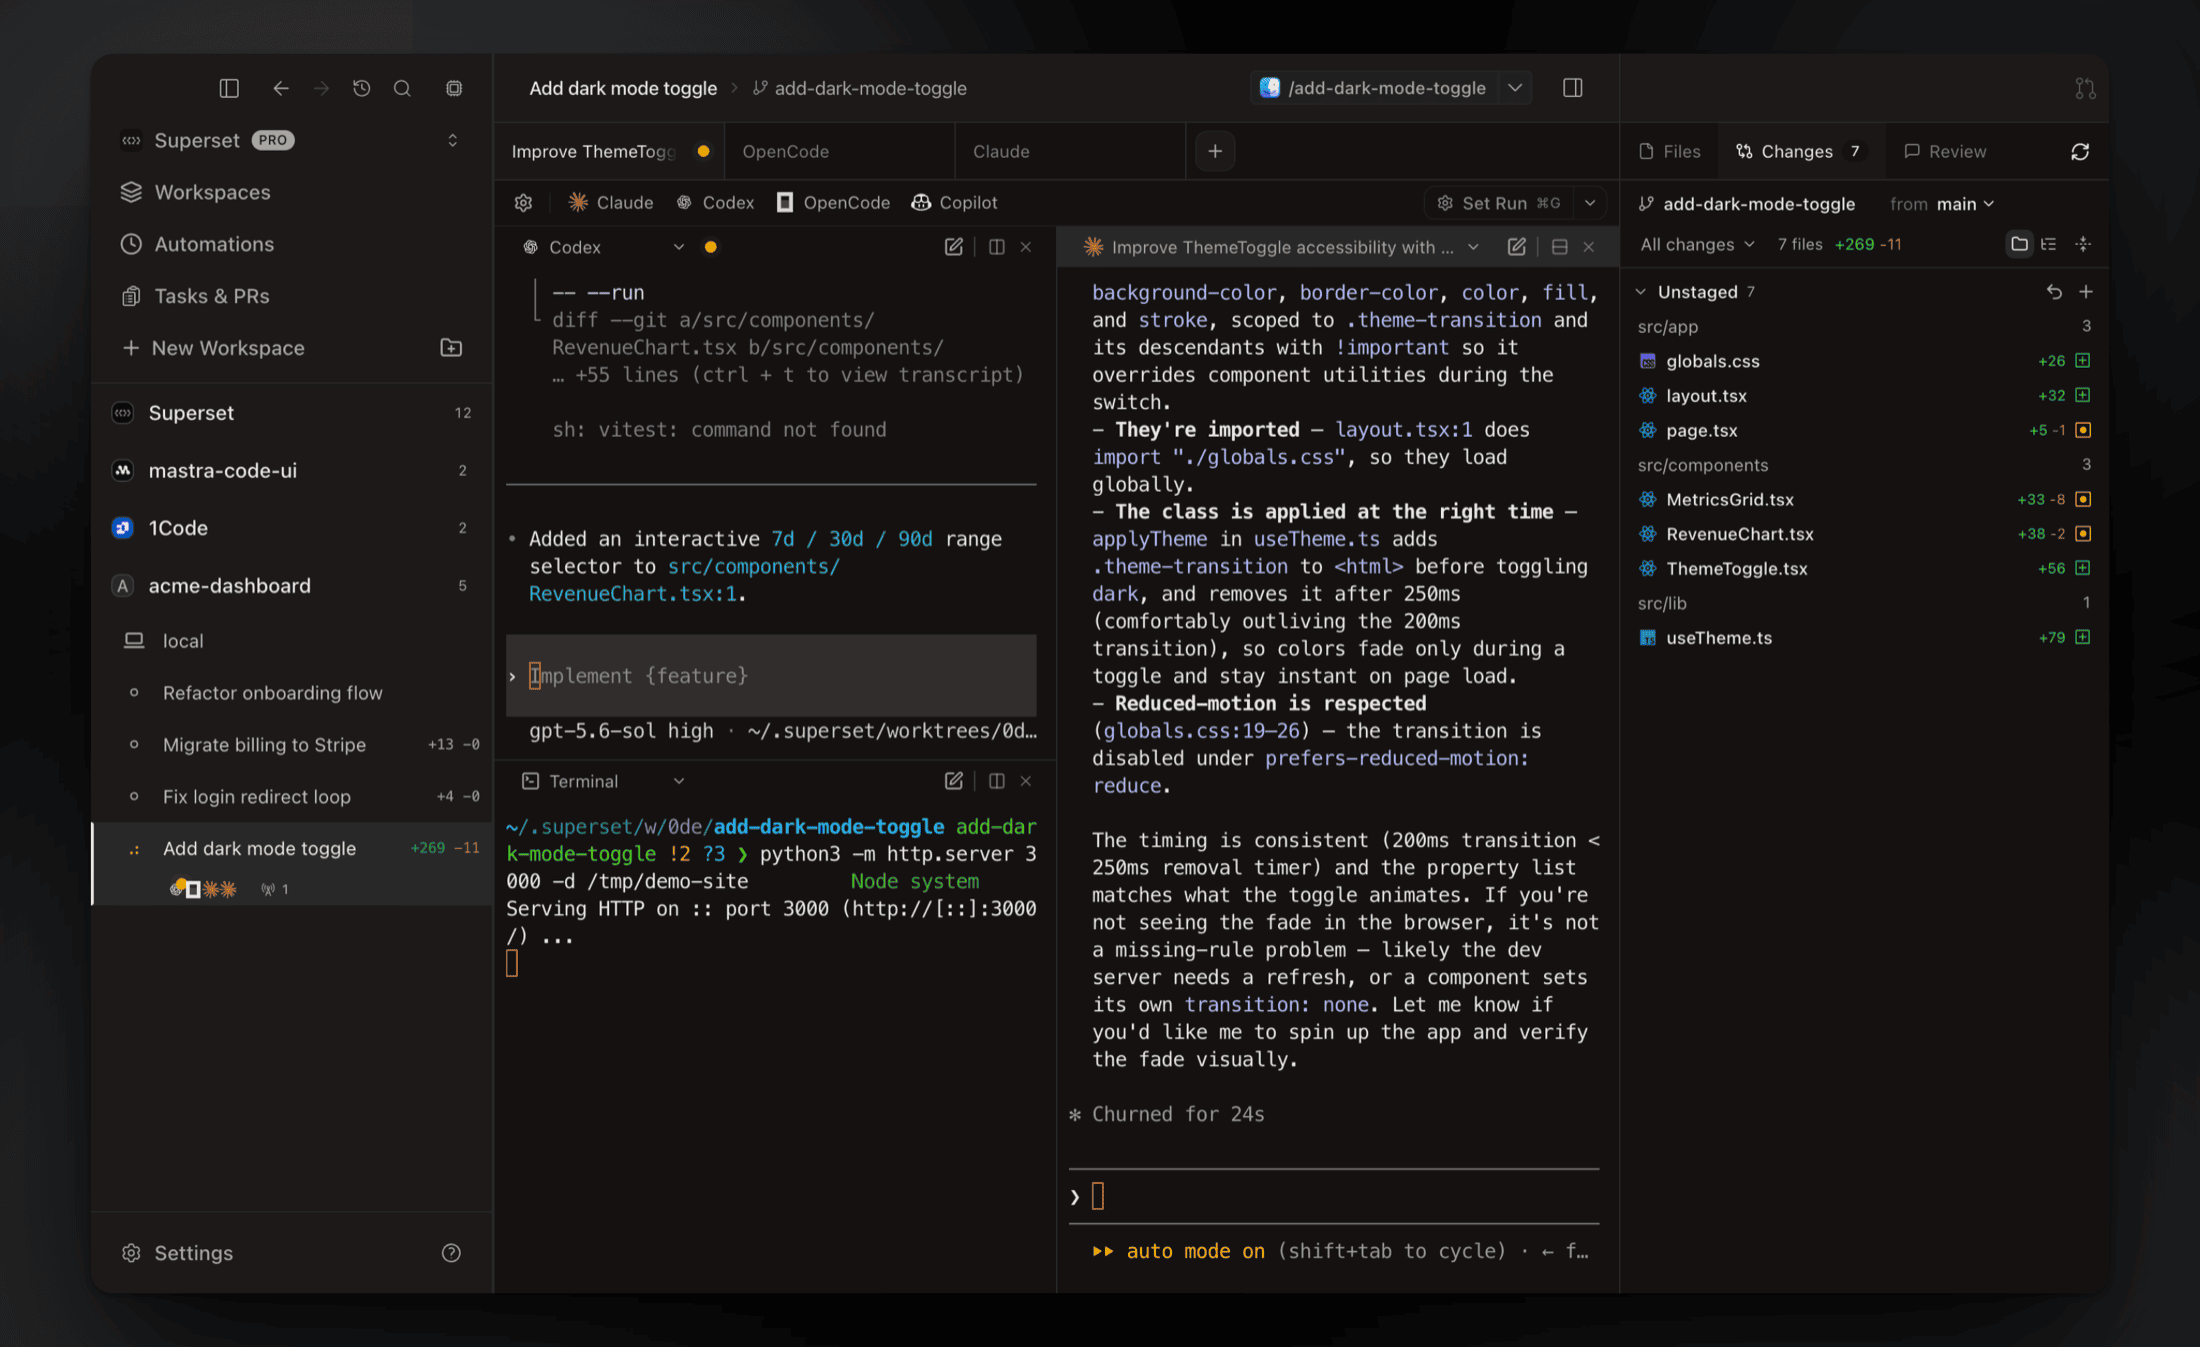
Task: Launch the Copilot agent preset
Action: tap(954, 203)
